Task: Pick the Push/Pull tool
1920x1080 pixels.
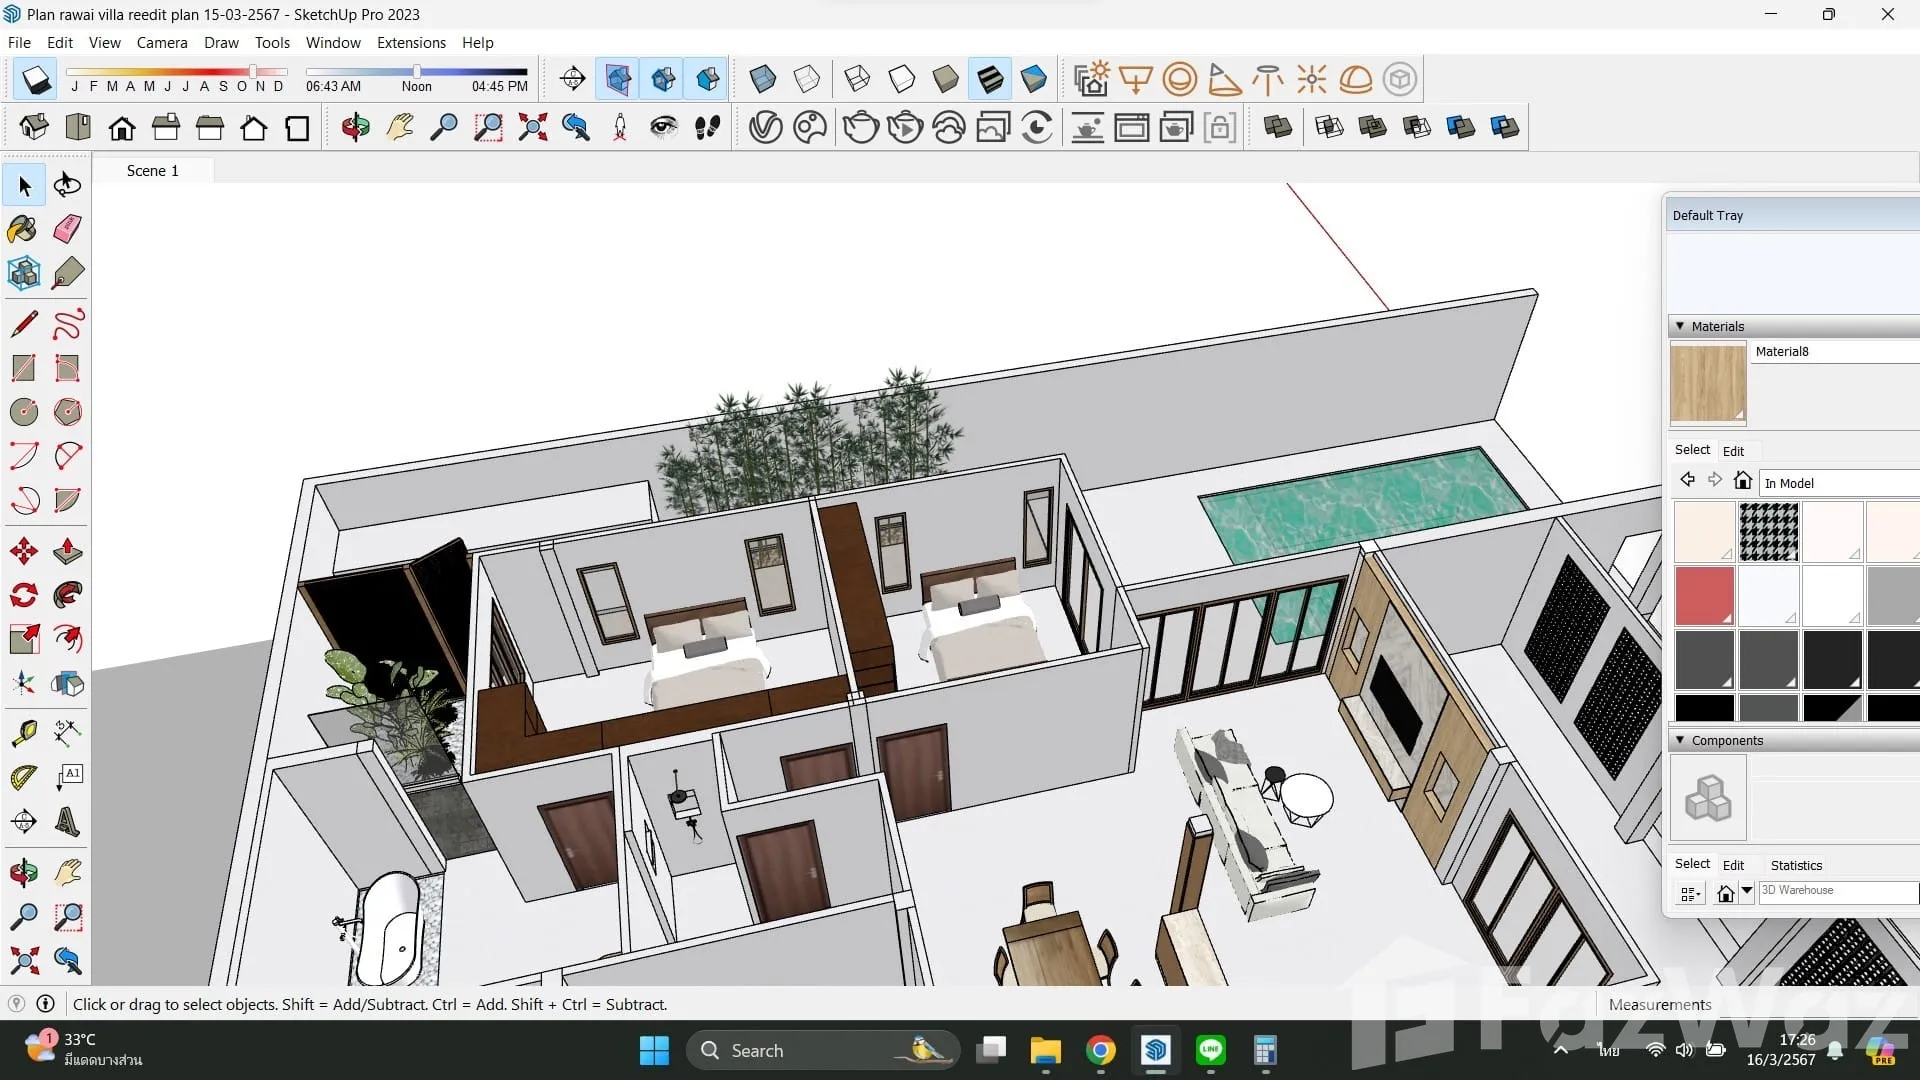Action: point(67,551)
